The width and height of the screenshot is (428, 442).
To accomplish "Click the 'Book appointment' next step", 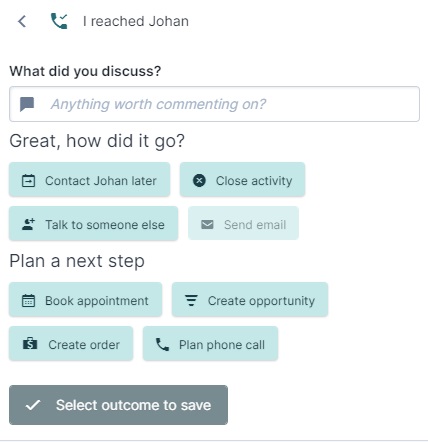I will click(x=86, y=299).
